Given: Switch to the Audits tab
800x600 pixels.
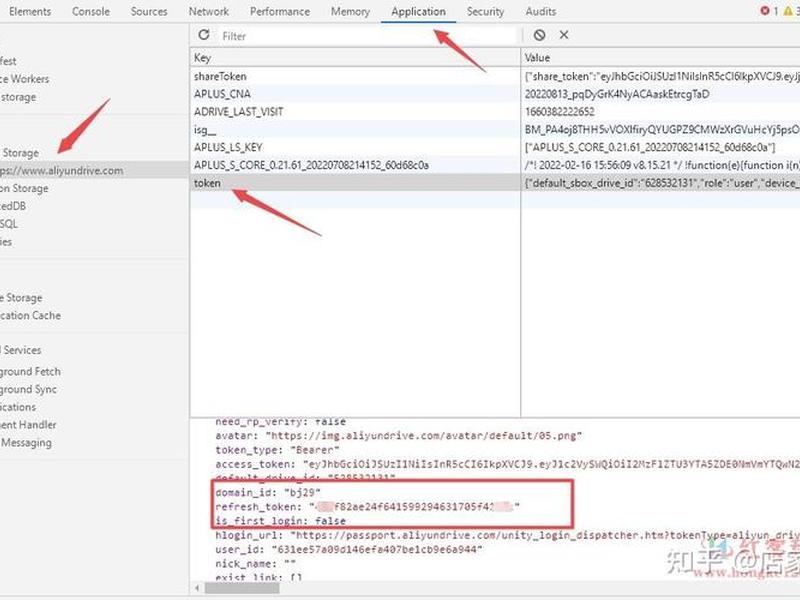Looking at the screenshot, I should click(541, 11).
